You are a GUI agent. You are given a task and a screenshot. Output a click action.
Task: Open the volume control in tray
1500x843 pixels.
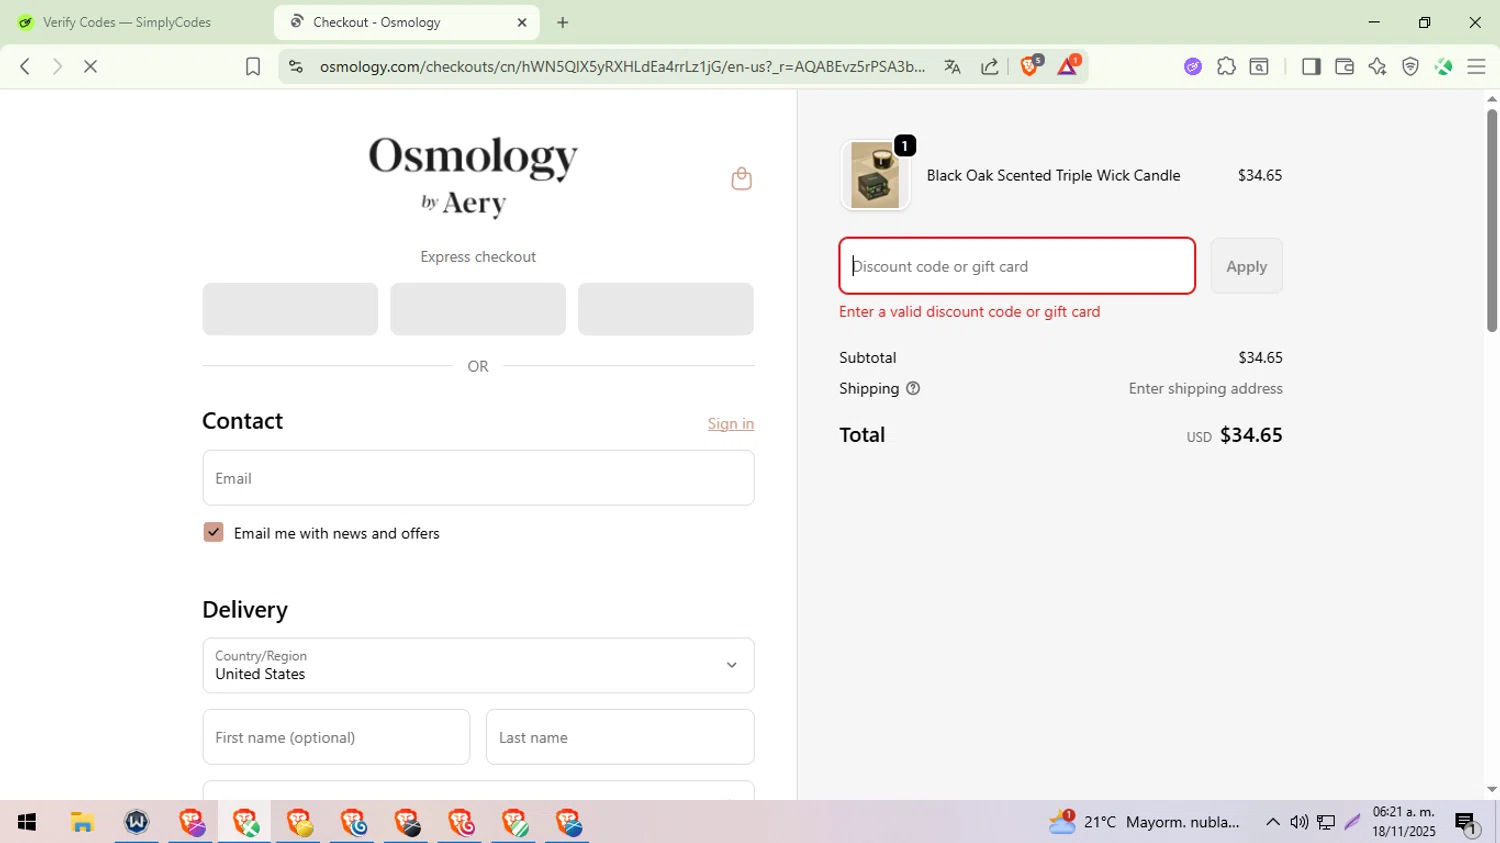coord(1299,822)
